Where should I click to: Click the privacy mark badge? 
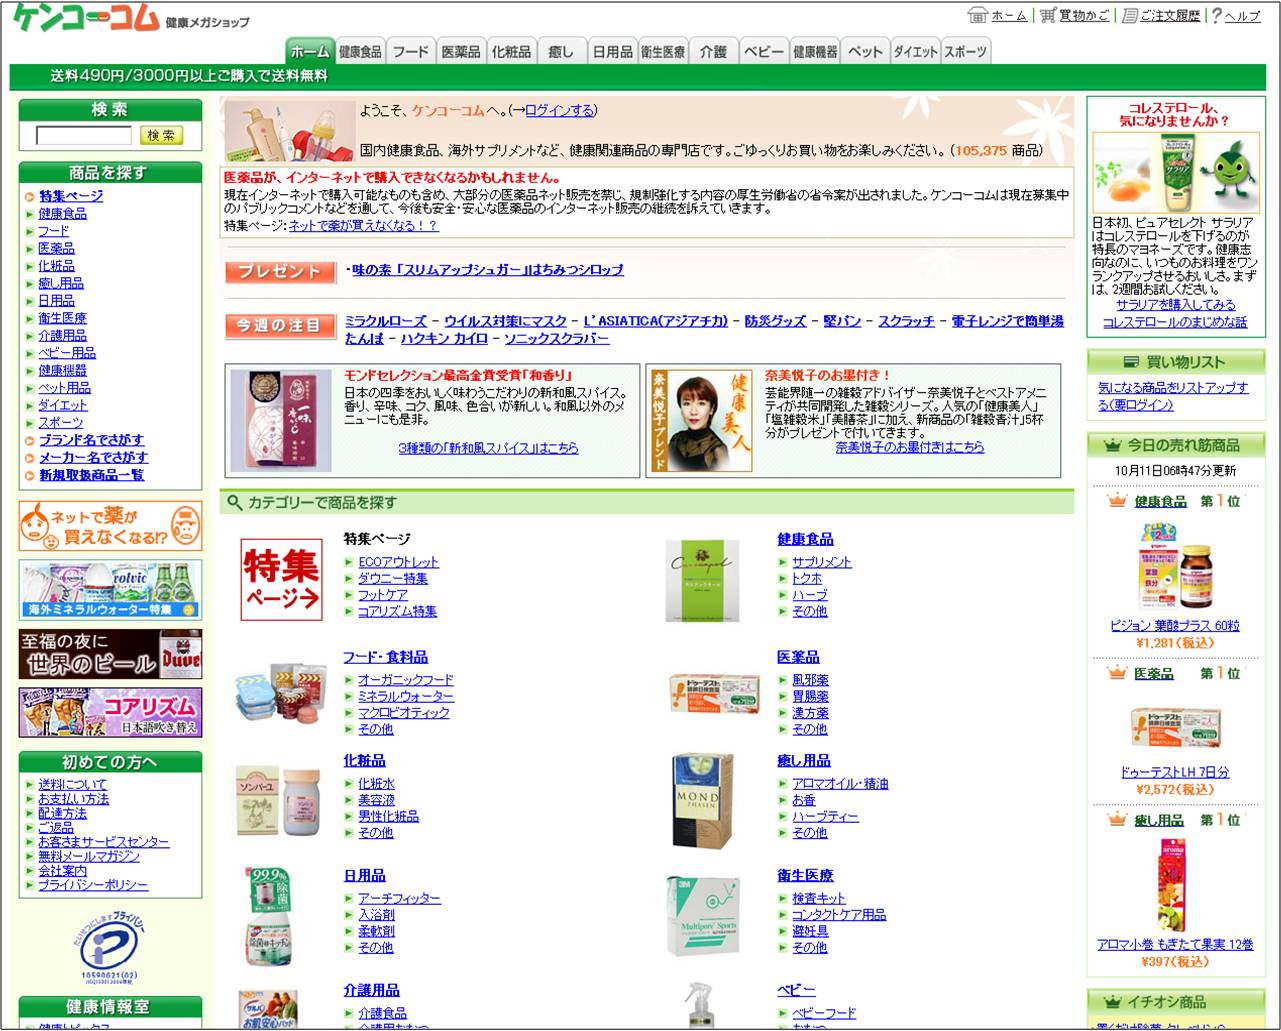[x=110, y=946]
